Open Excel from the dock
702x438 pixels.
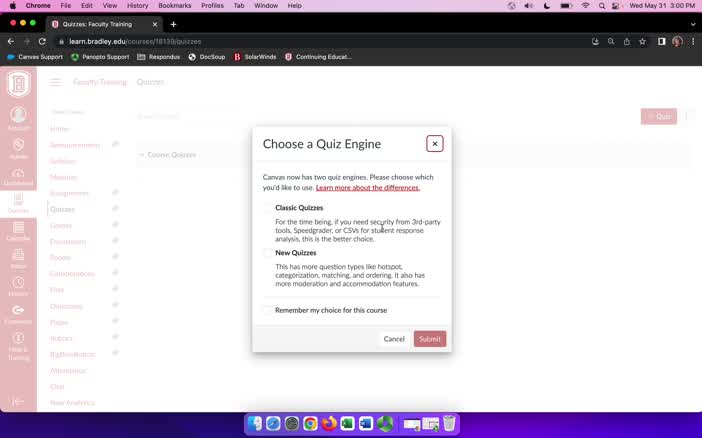347,423
